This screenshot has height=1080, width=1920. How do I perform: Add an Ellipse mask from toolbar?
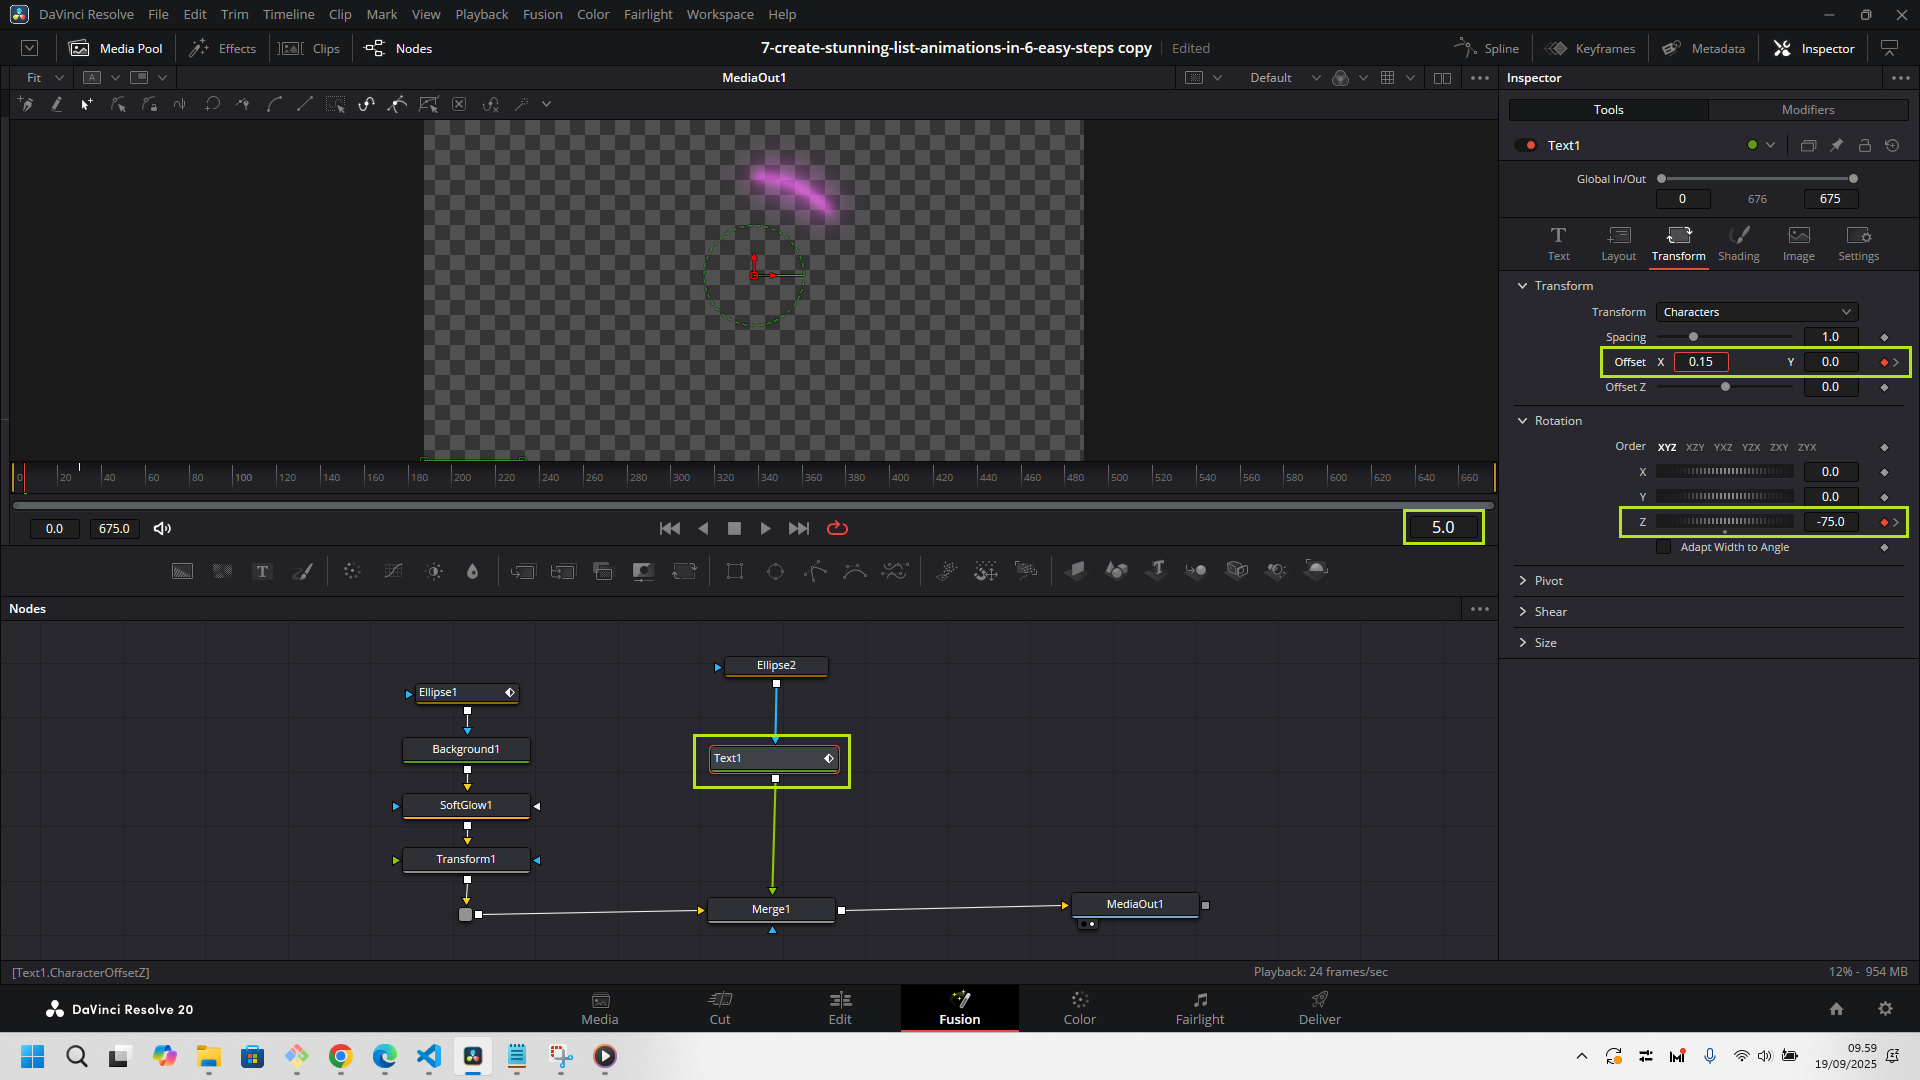(775, 571)
